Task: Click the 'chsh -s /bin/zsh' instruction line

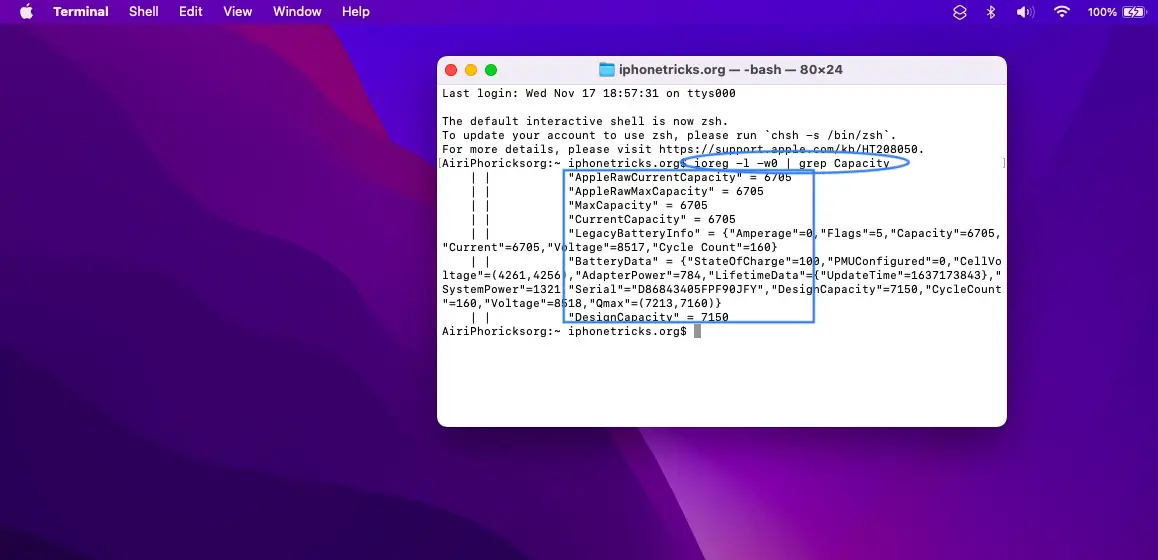Action: (x=669, y=135)
